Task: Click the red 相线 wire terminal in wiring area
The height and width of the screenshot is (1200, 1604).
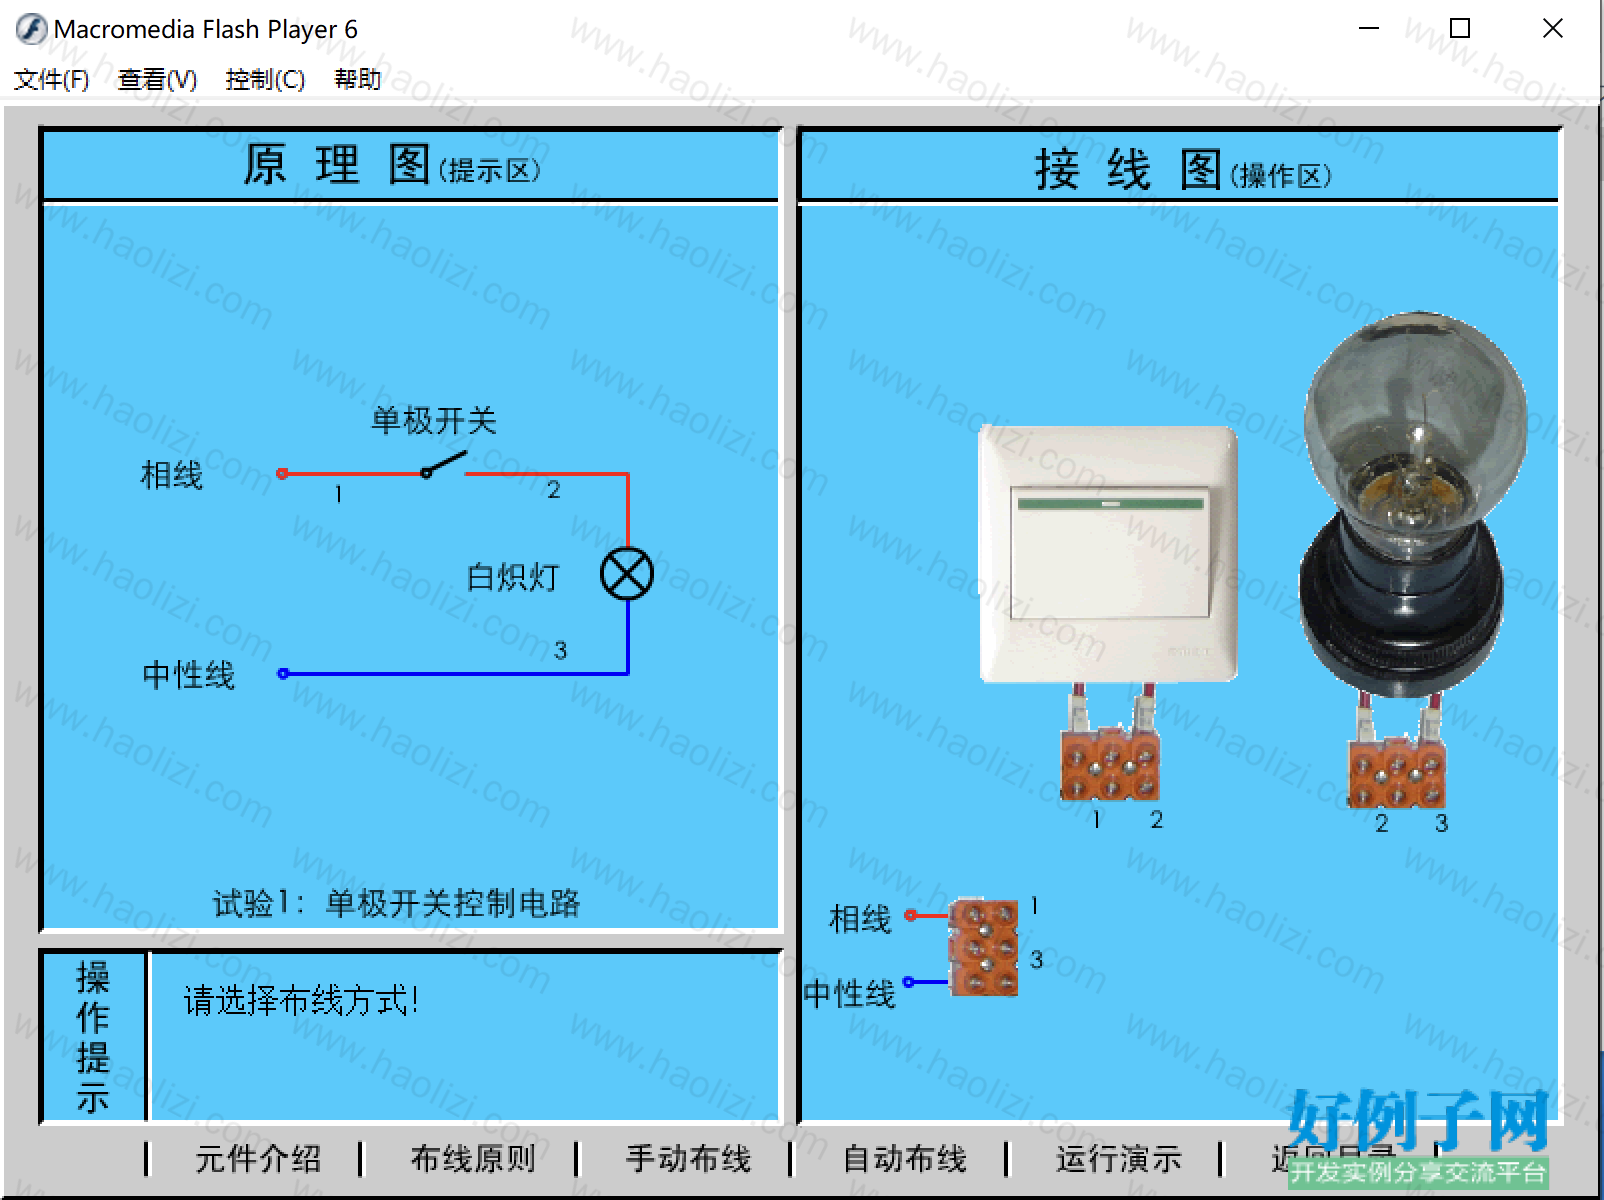Action: click(910, 915)
